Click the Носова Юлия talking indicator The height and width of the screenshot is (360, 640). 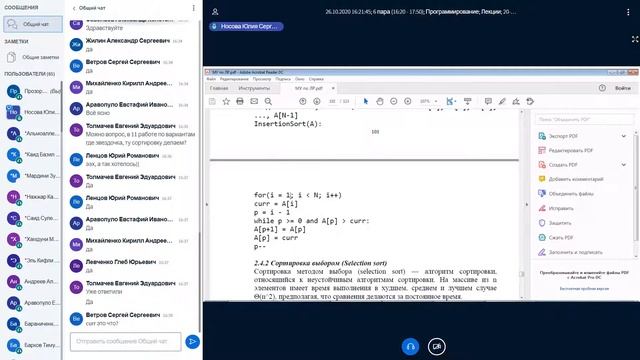click(x=246, y=27)
